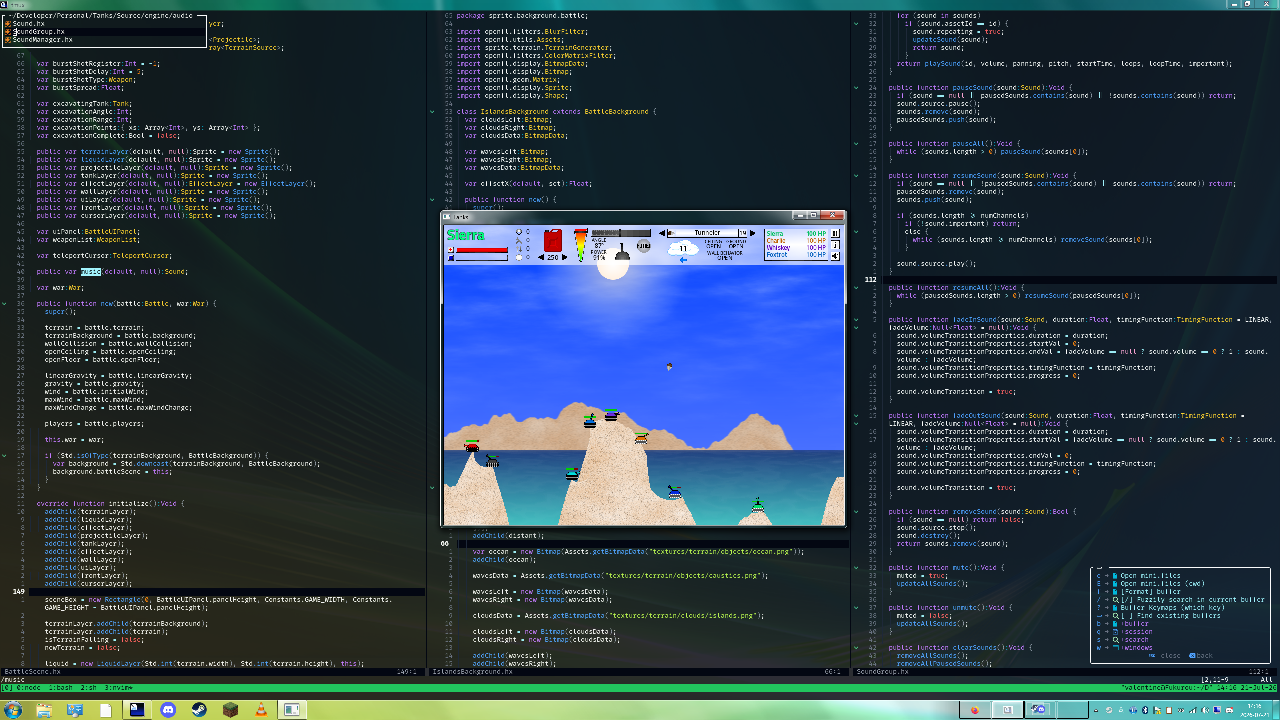1280x720 pixels.
Task: Click the health cross icon under Sierra
Action: click(450, 249)
